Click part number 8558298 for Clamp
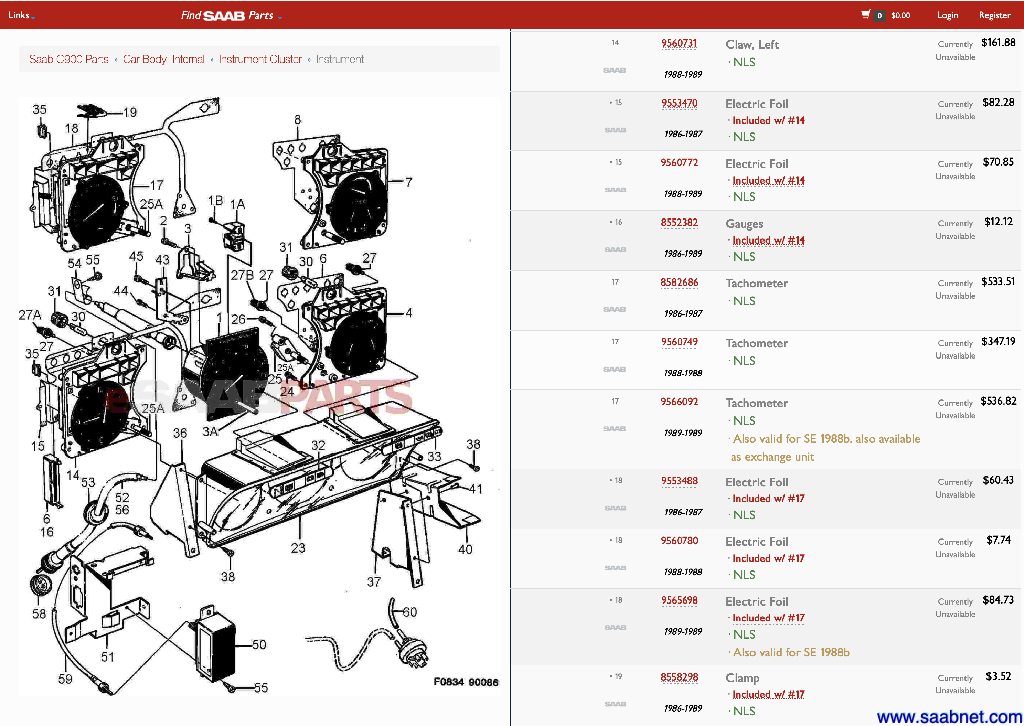Image resolution: width=1024 pixels, height=726 pixels. coord(679,677)
